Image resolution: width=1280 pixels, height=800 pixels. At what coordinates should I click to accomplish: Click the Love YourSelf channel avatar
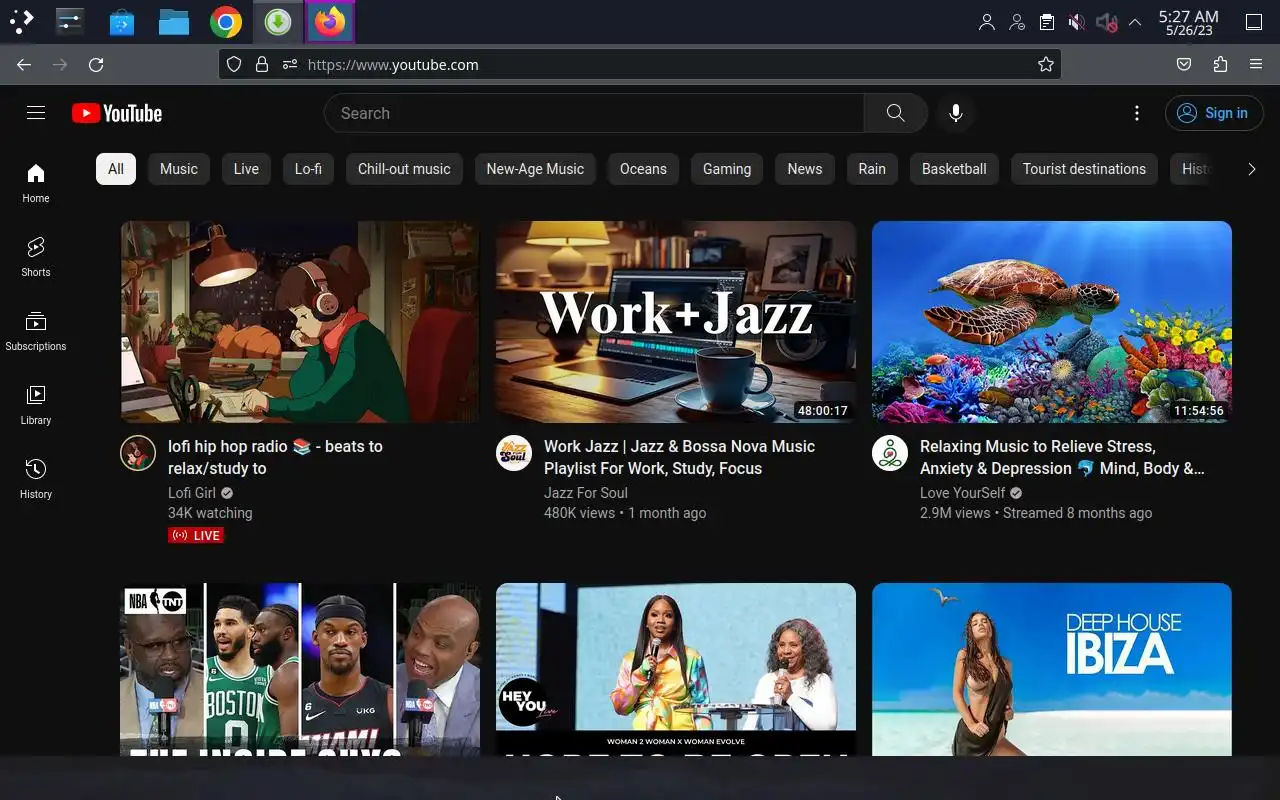[890, 453]
